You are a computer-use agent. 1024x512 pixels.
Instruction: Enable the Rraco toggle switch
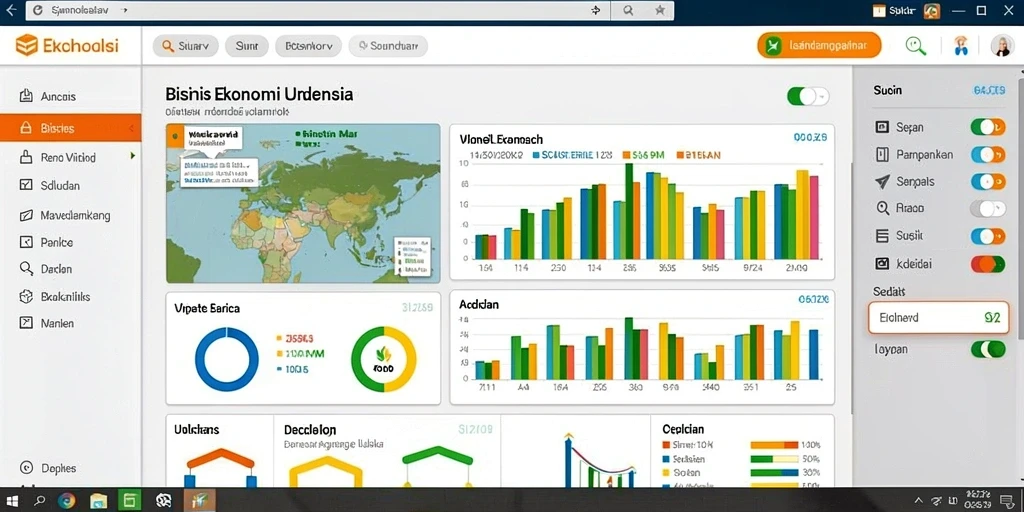pyautogui.click(x=987, y=208)
